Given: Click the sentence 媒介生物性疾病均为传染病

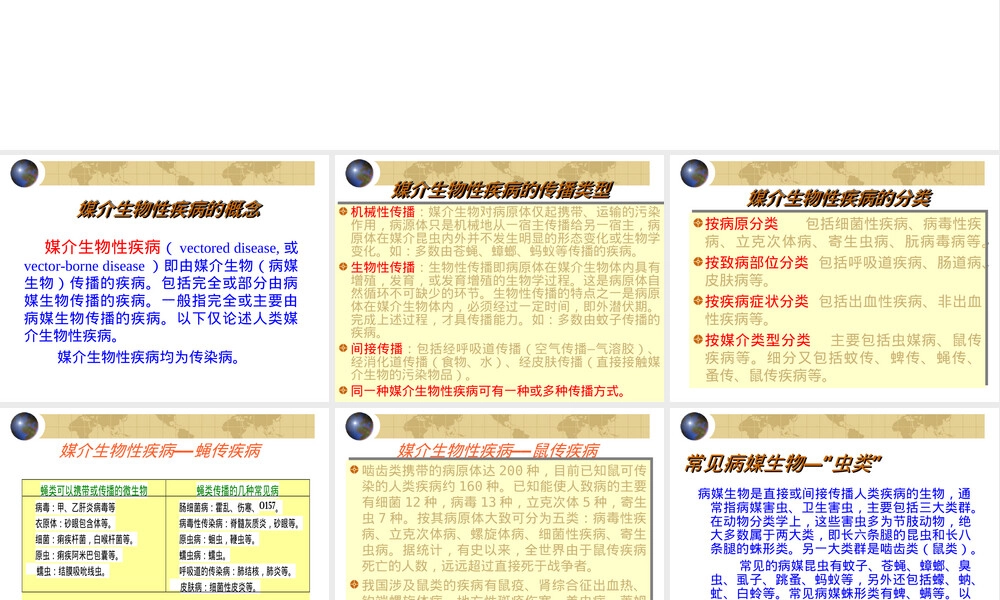Looking at the screenshot, I should click(x=148, y=357).
